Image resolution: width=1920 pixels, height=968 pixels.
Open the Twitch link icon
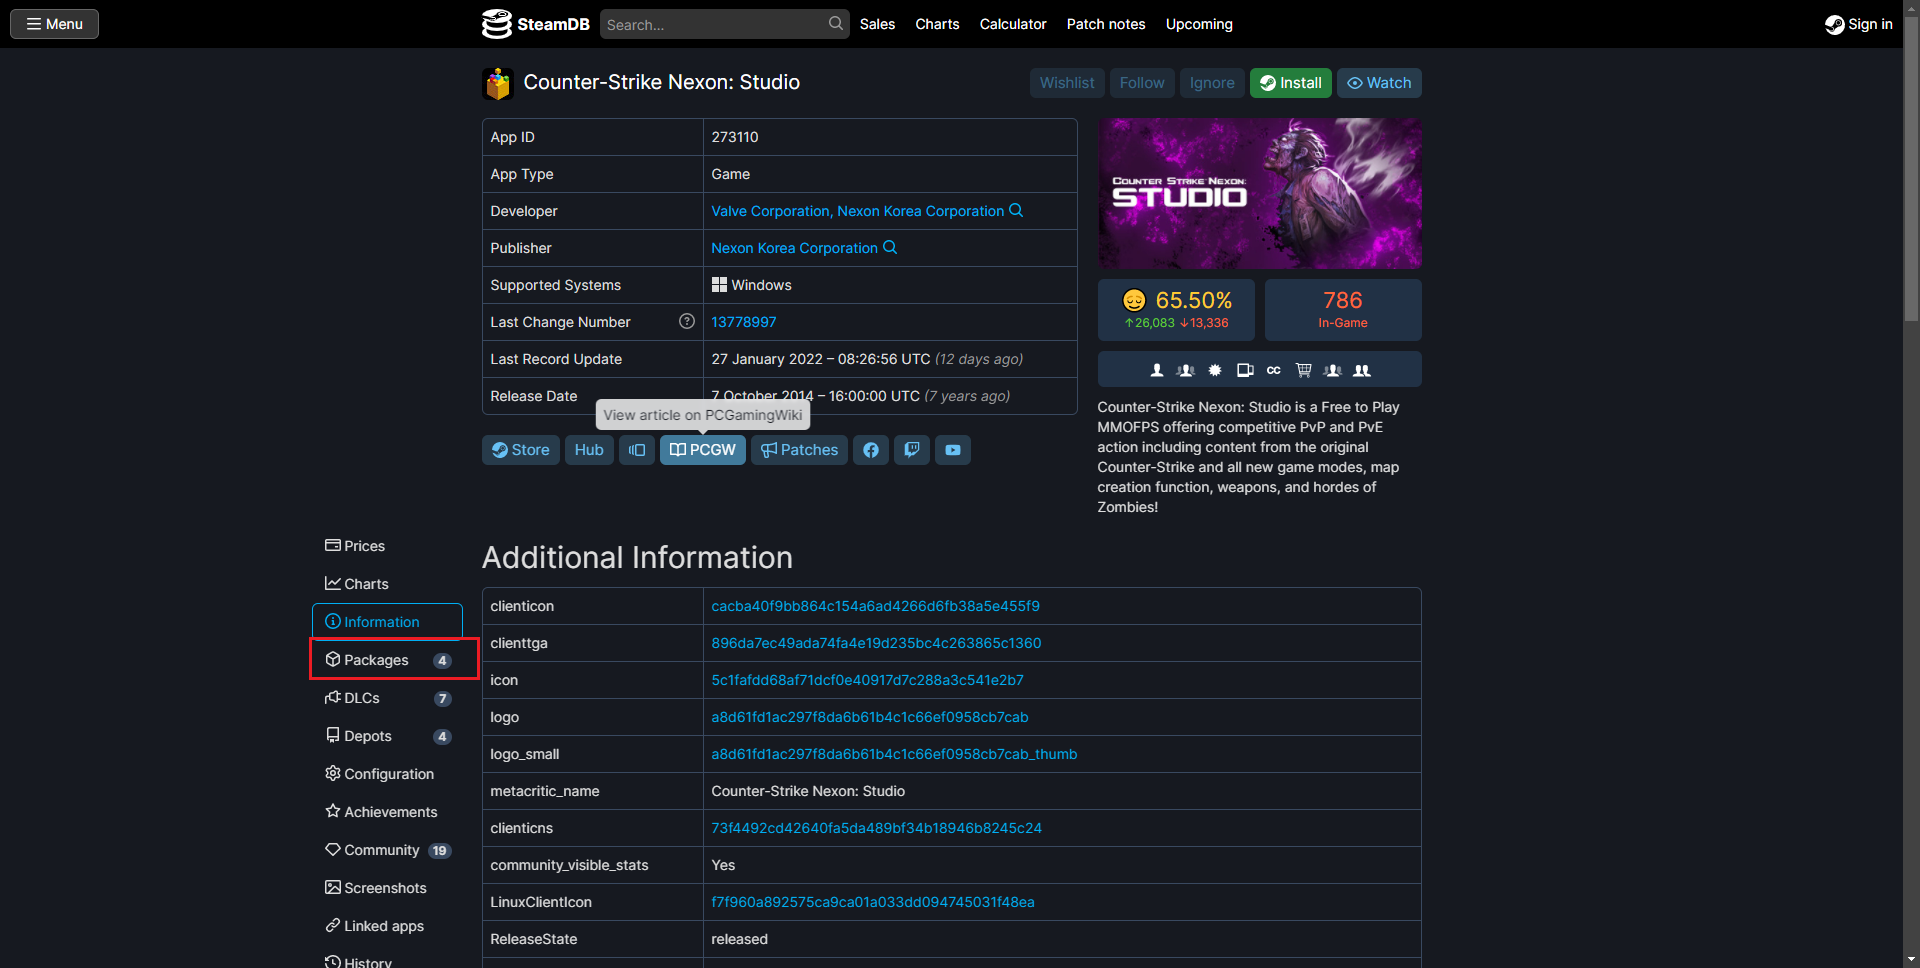click(912, 450)
